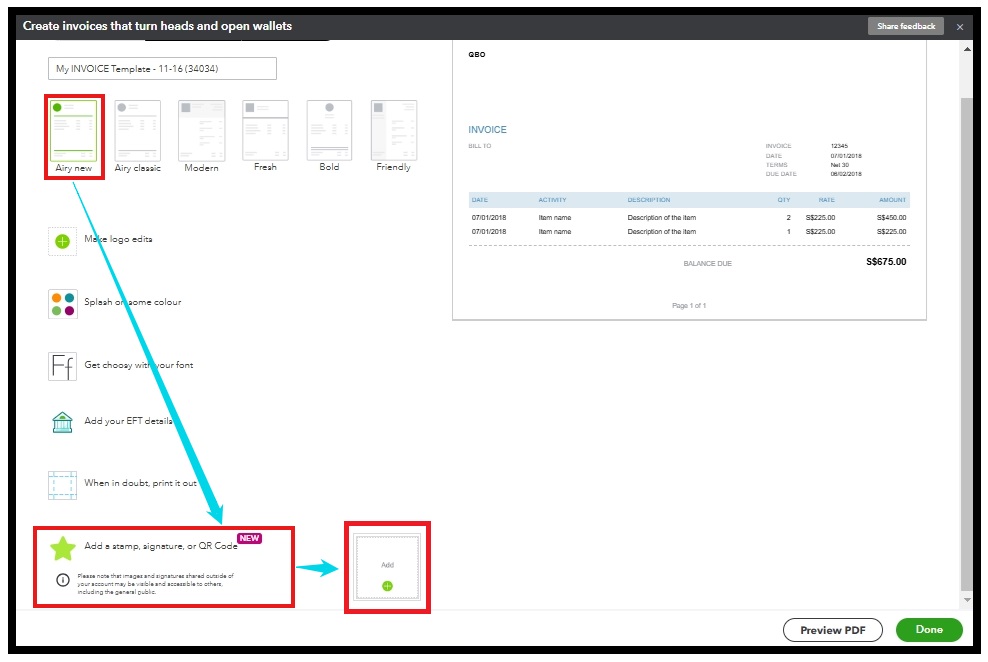Select the Bold invoice design
The height and width of the screenshot is (662, 988).
329,125
